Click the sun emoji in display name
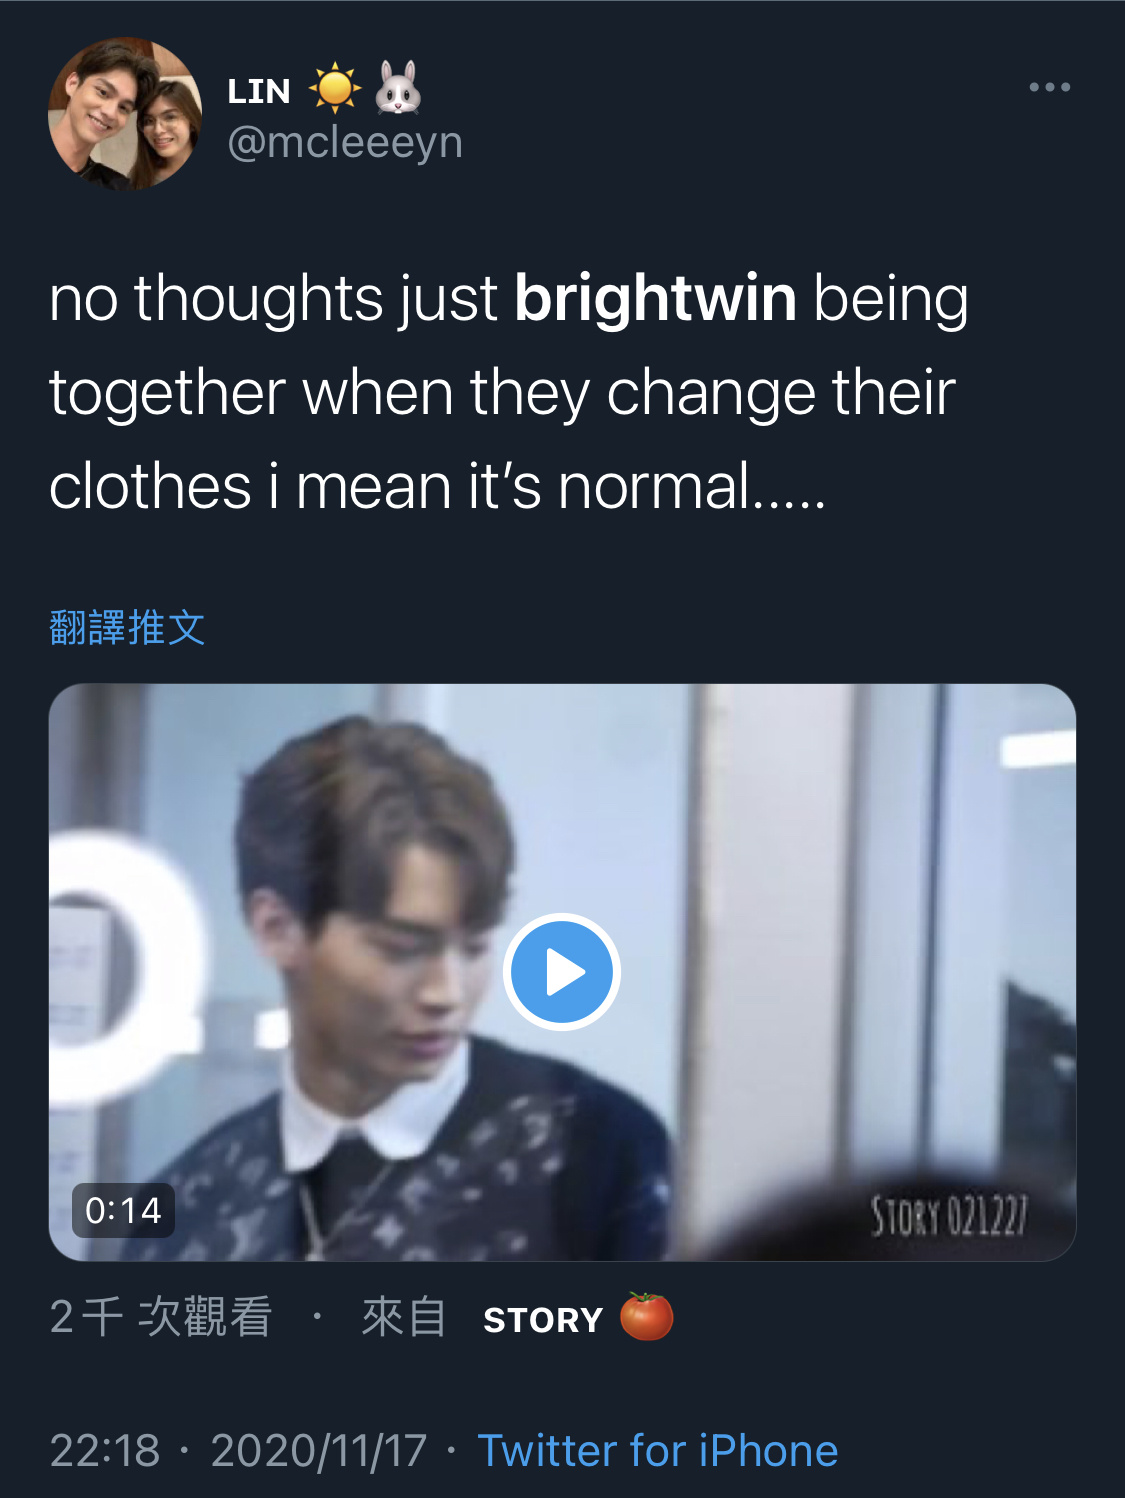Image resolution: width=1125 pixels, height=1498 pixels. point(334,88)
